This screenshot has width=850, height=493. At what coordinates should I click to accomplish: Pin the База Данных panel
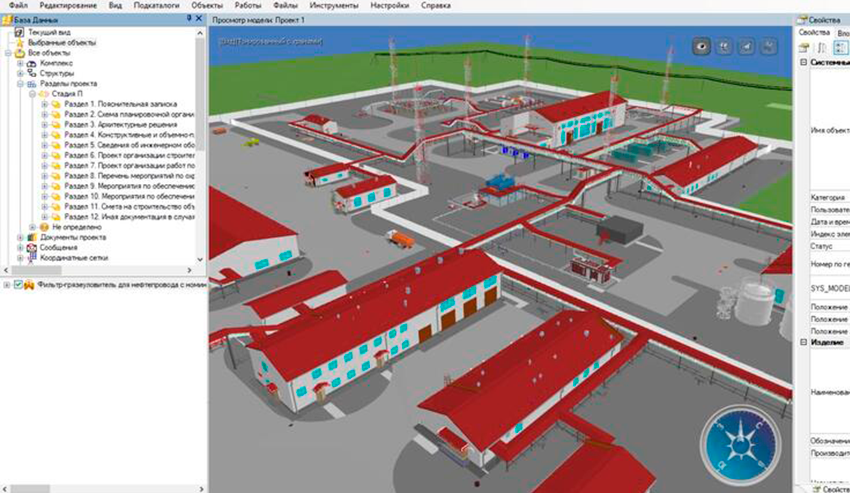click(189, 19)
